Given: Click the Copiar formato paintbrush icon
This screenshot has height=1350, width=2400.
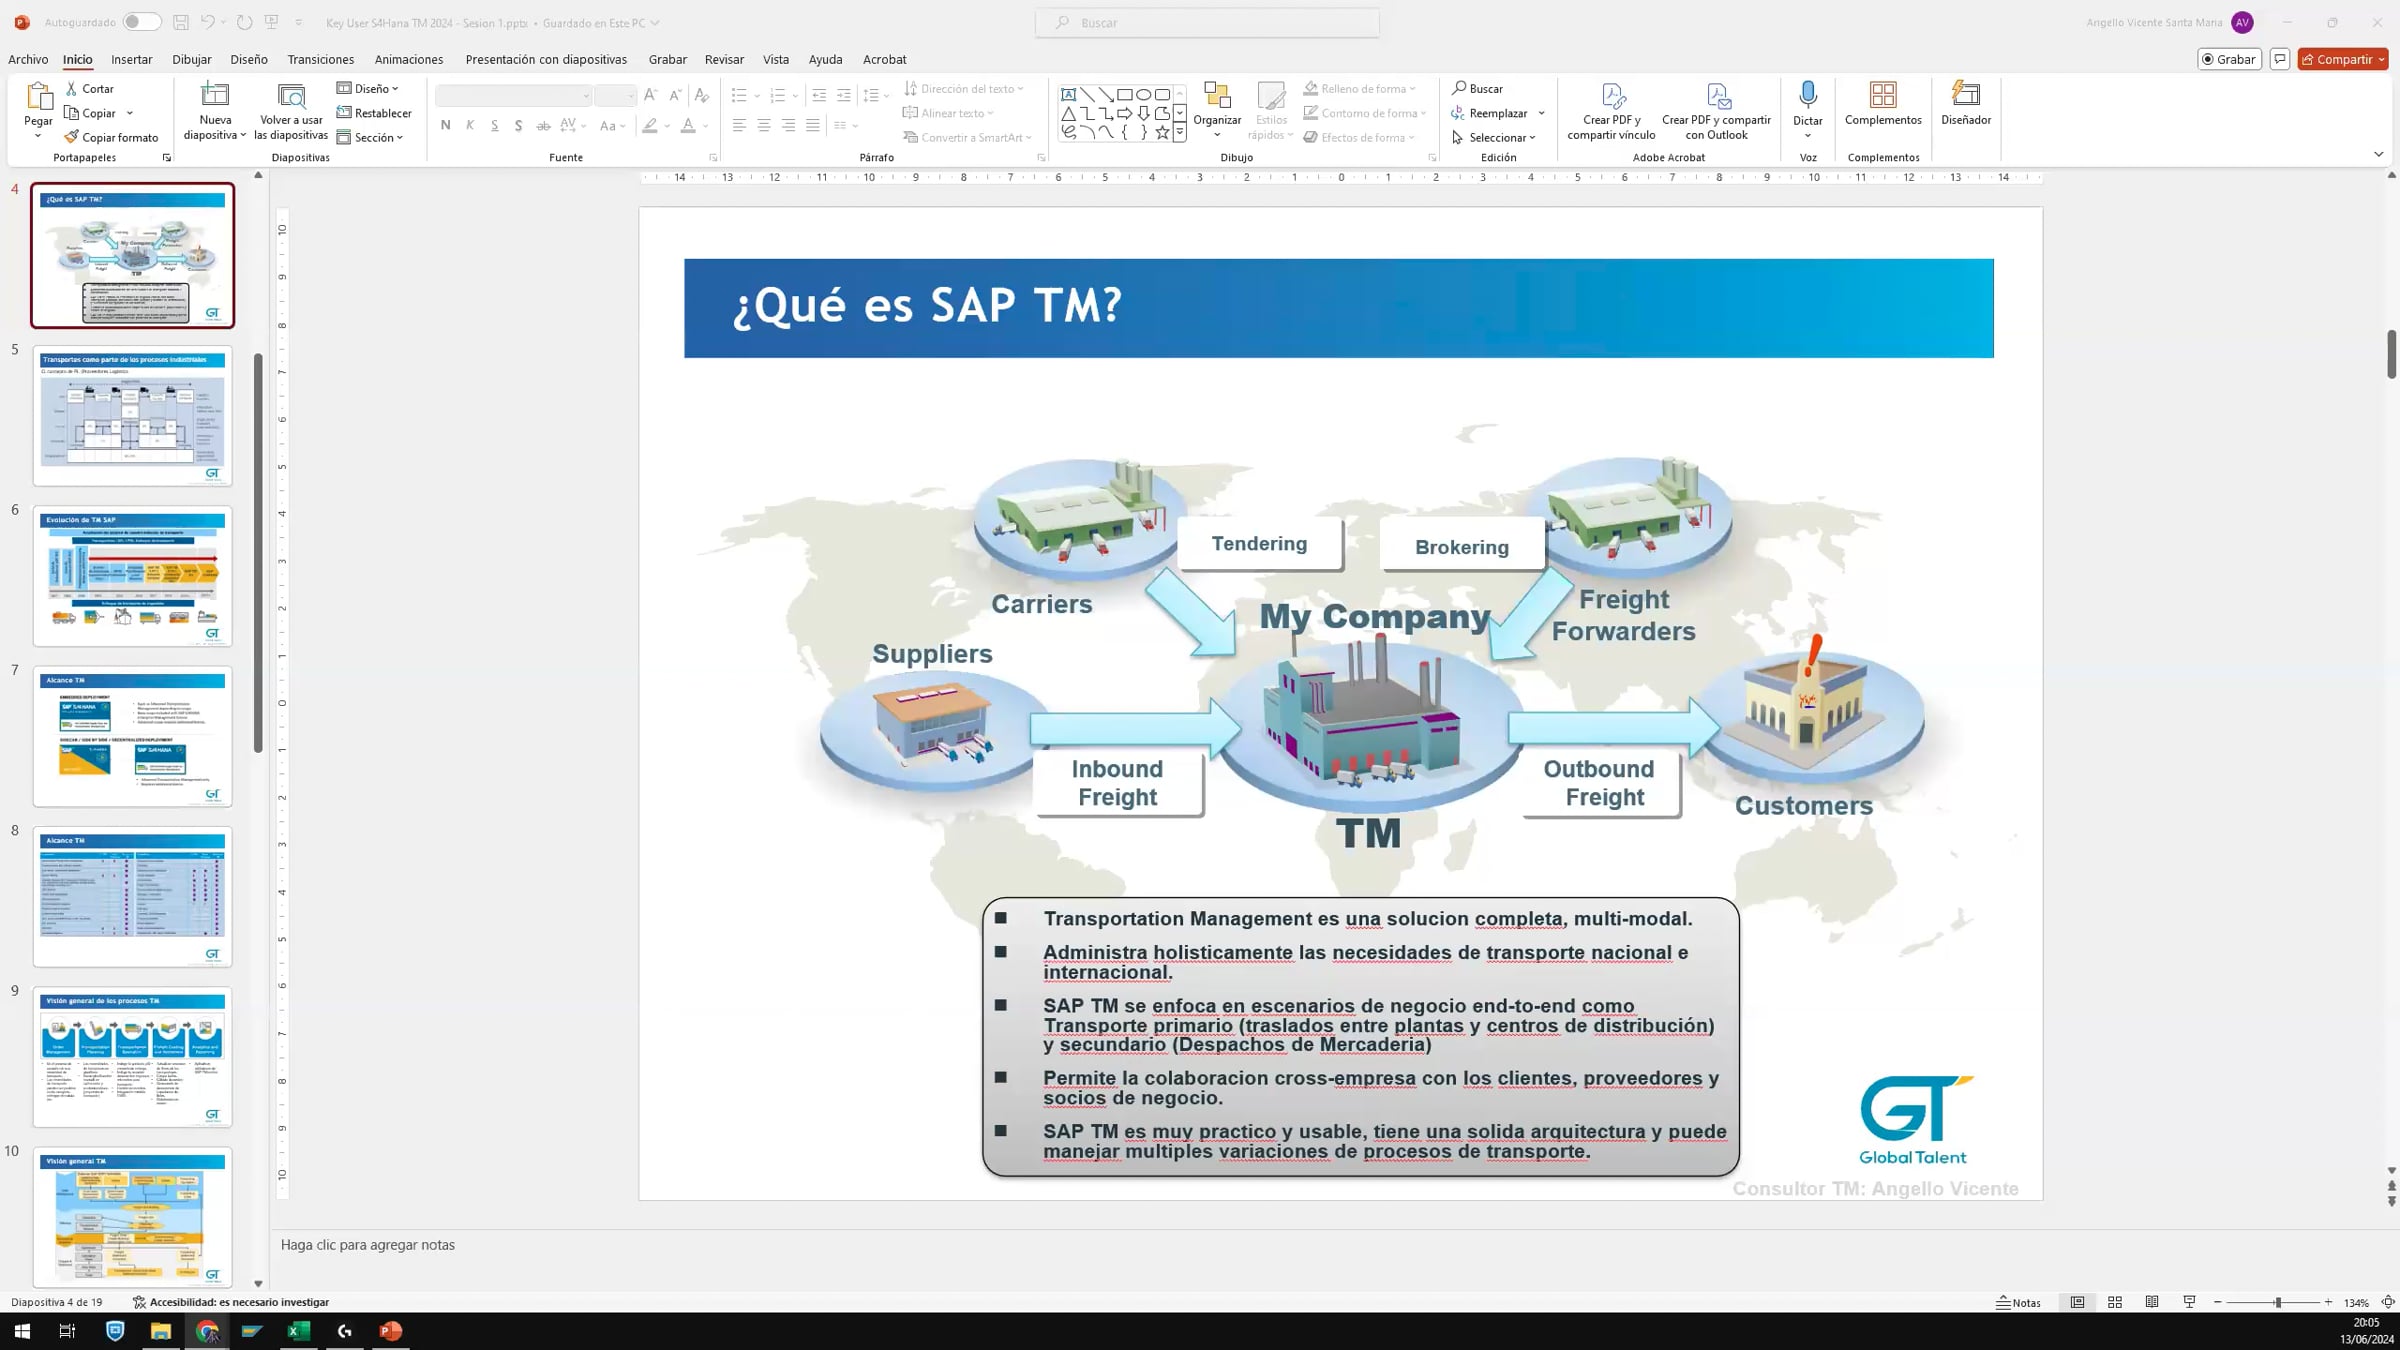Looking at the screenshot, I should click(x=72, y=137).
